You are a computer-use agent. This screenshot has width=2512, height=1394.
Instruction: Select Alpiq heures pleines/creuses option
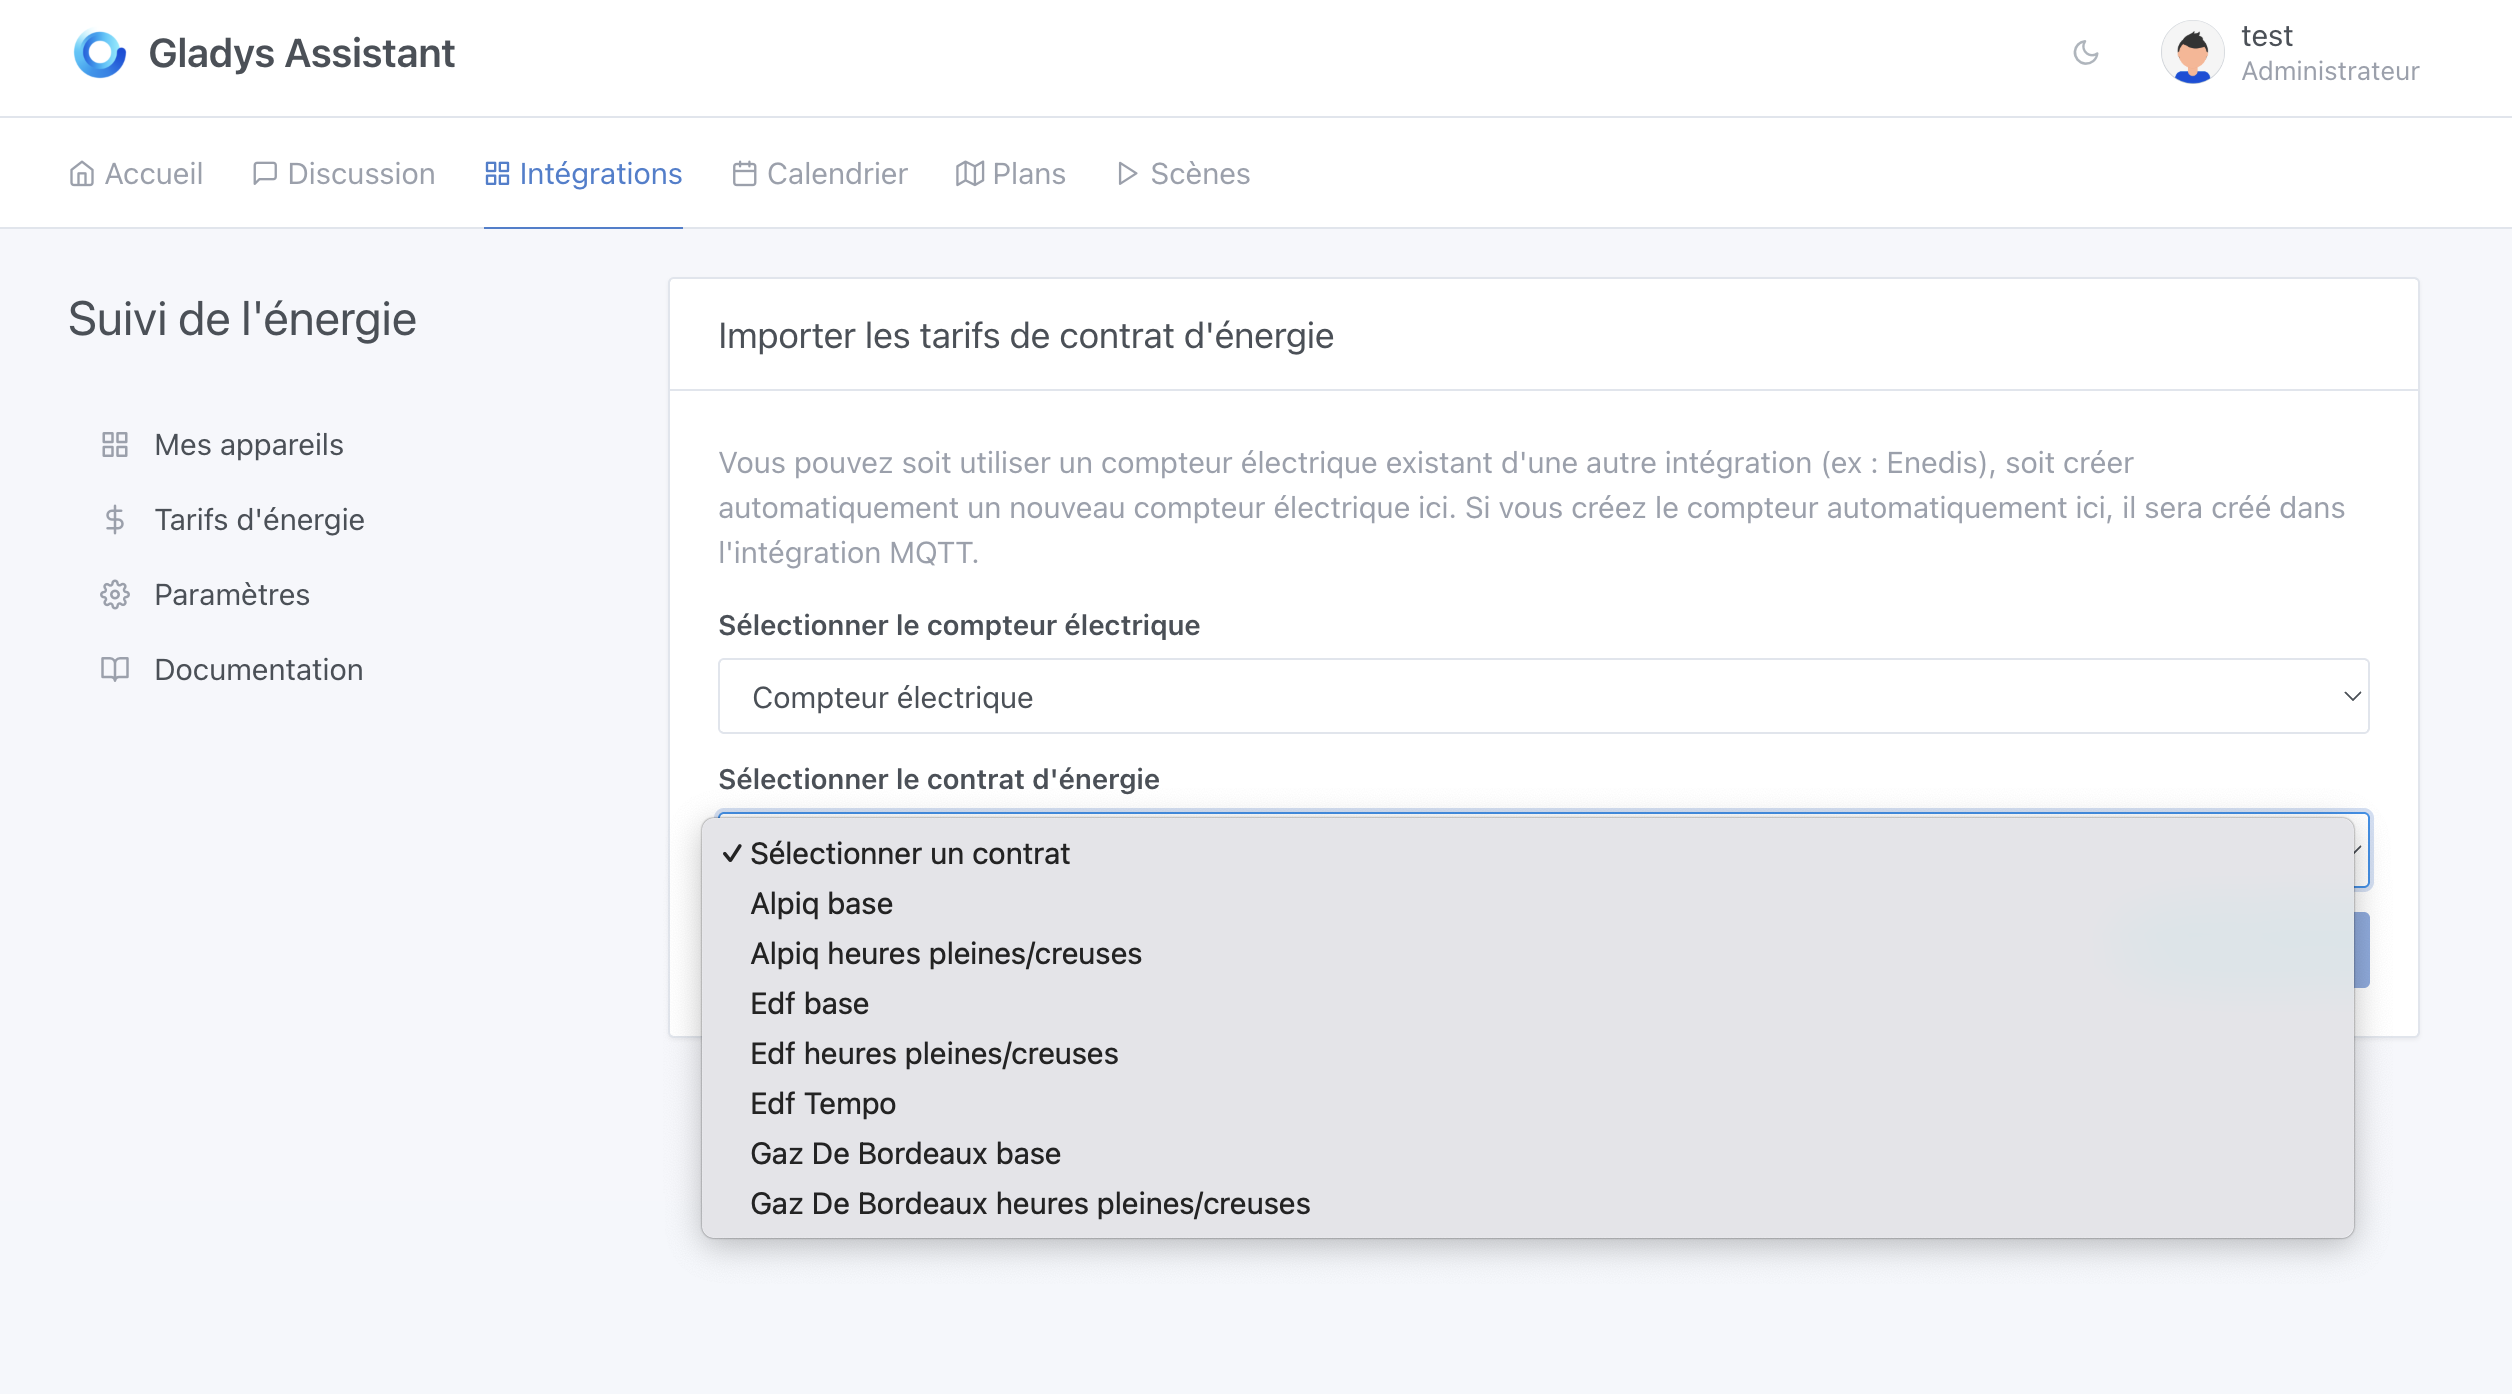[x=945, y=954]
